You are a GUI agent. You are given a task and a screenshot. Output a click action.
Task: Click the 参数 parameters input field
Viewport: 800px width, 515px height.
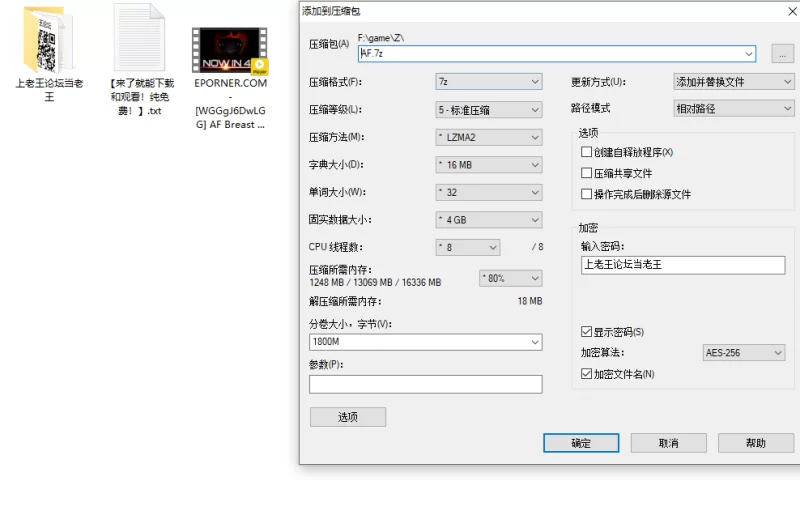426,384
